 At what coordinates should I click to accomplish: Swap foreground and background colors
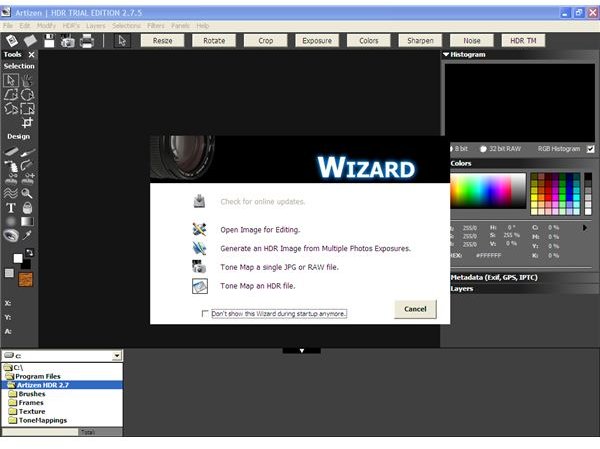29,252
